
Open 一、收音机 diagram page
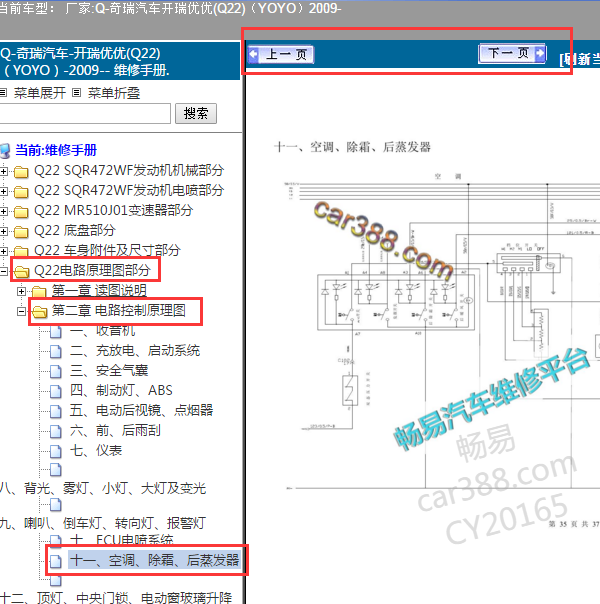[102, 331]
